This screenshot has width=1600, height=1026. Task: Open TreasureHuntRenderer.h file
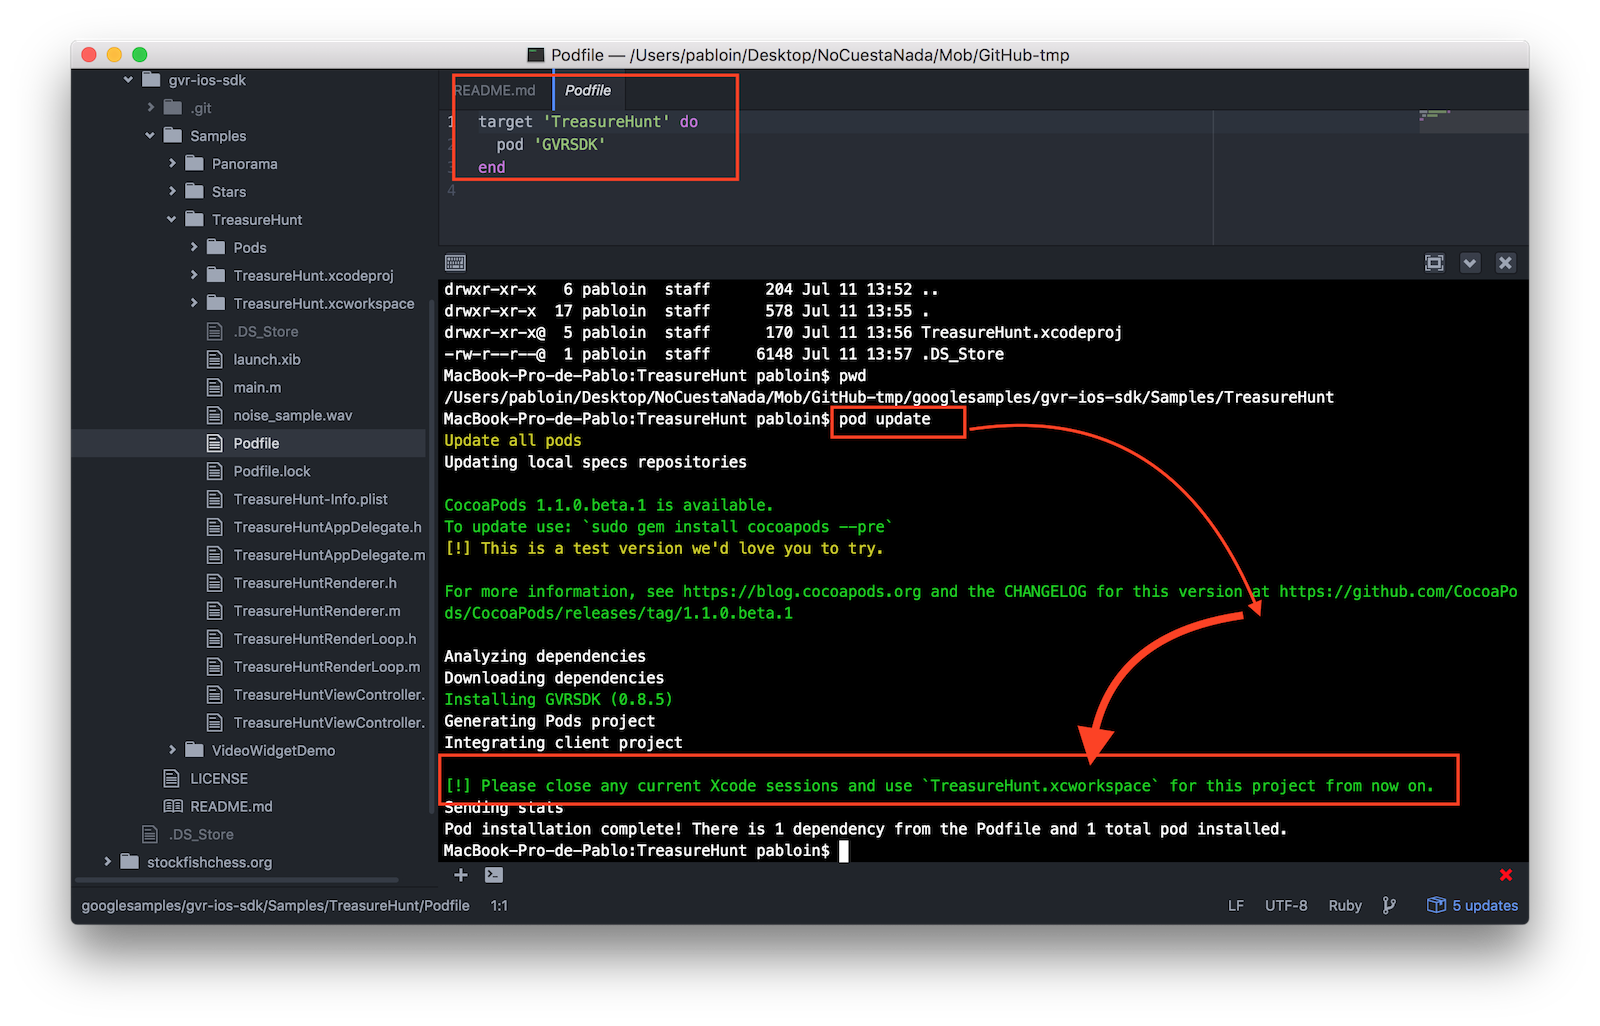pos(315,583)
